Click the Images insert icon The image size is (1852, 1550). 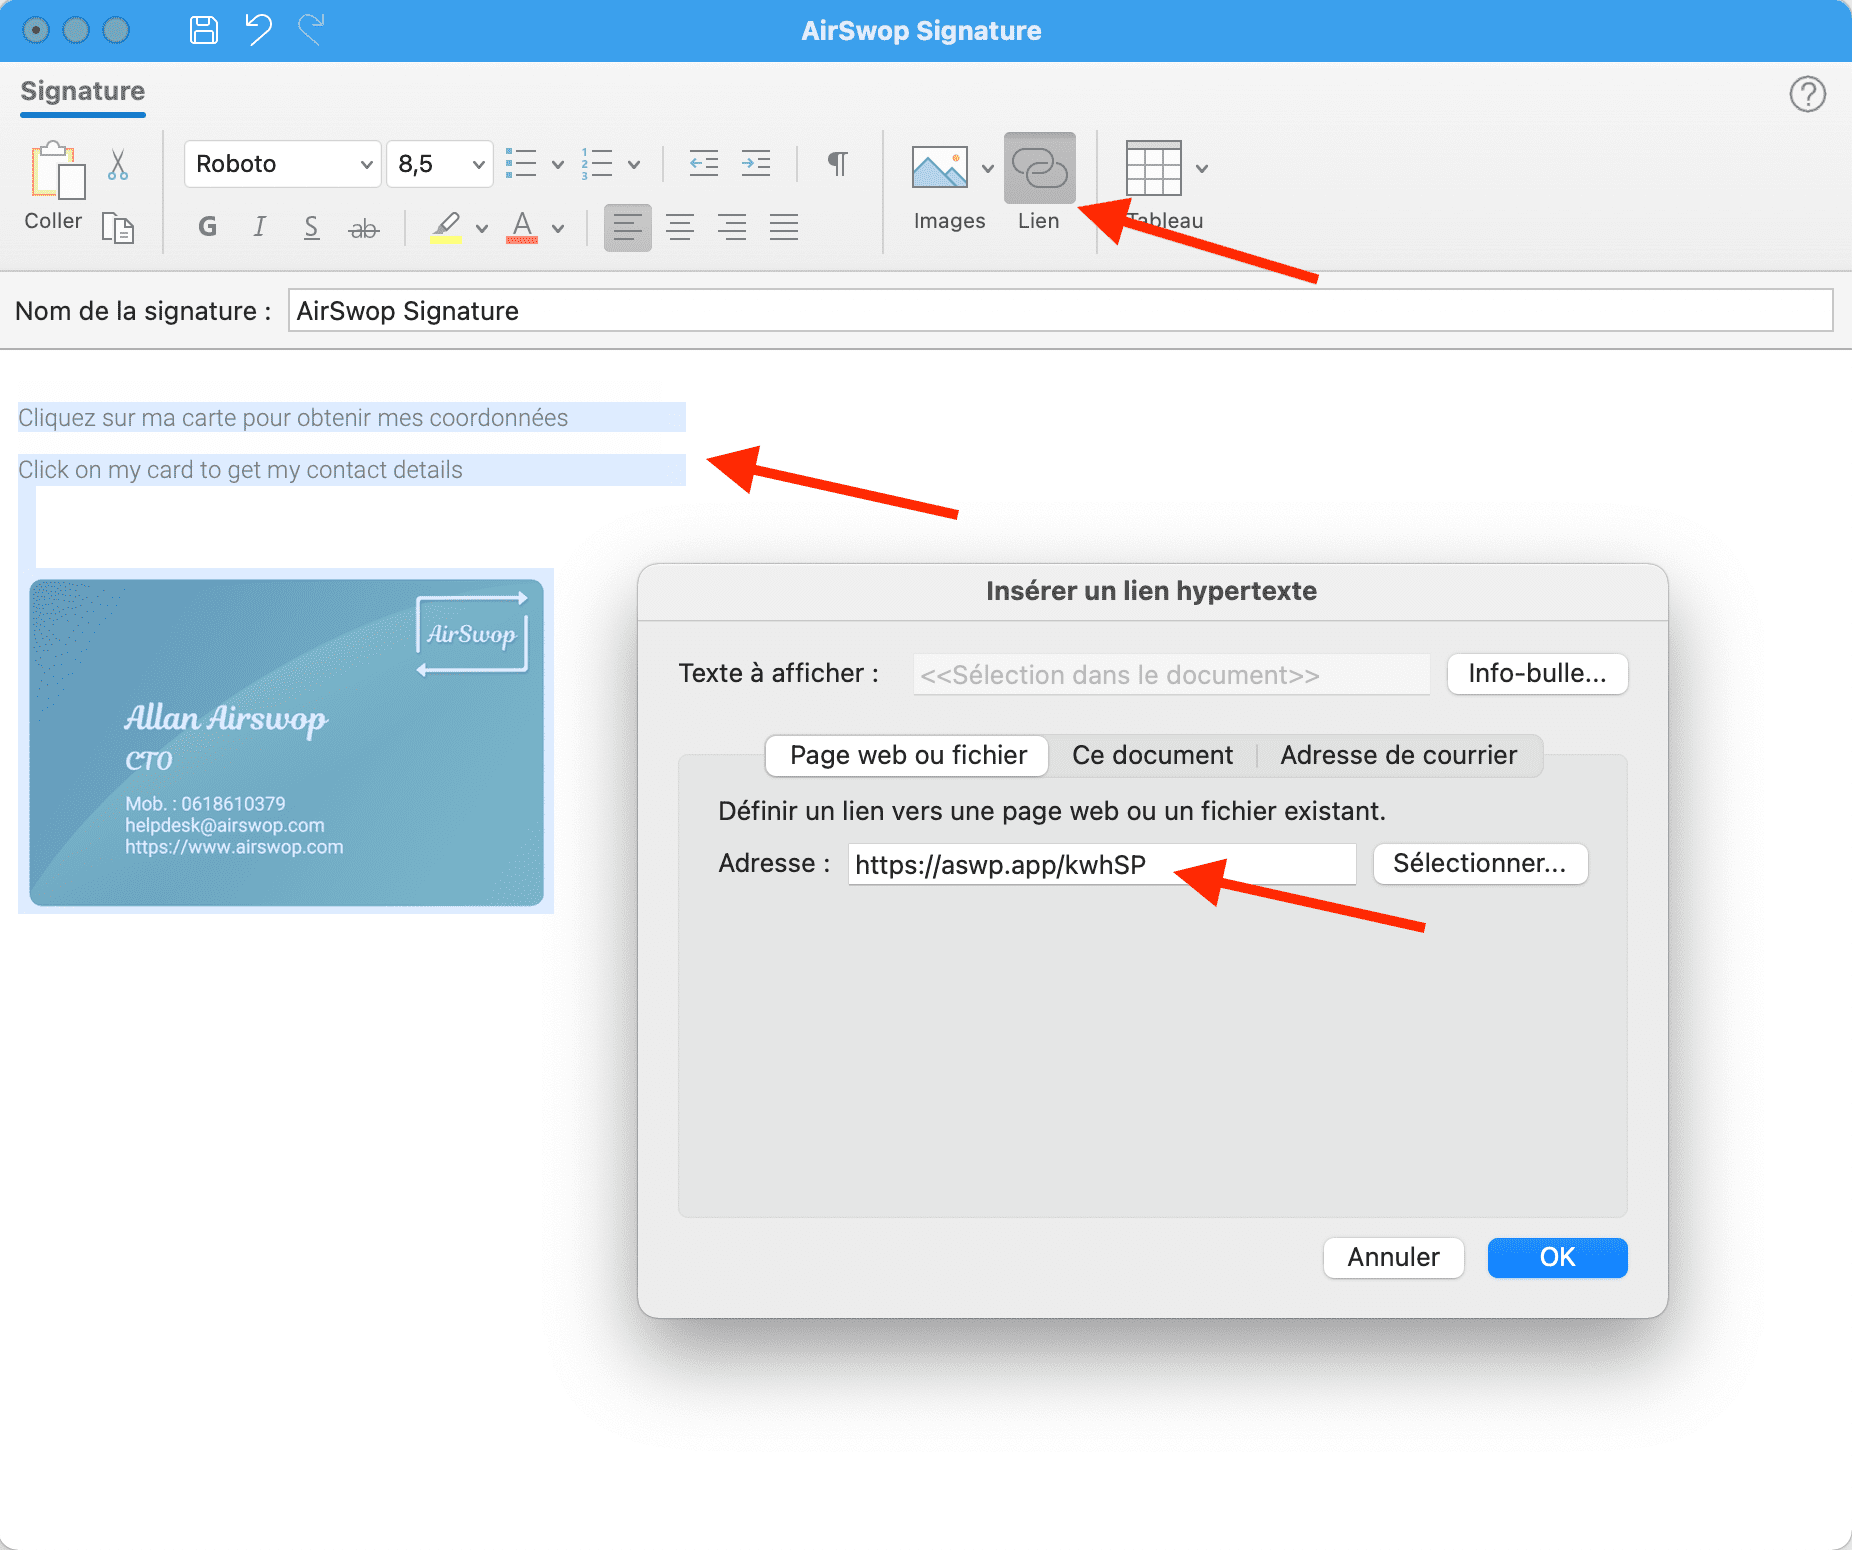click(940, 167)
